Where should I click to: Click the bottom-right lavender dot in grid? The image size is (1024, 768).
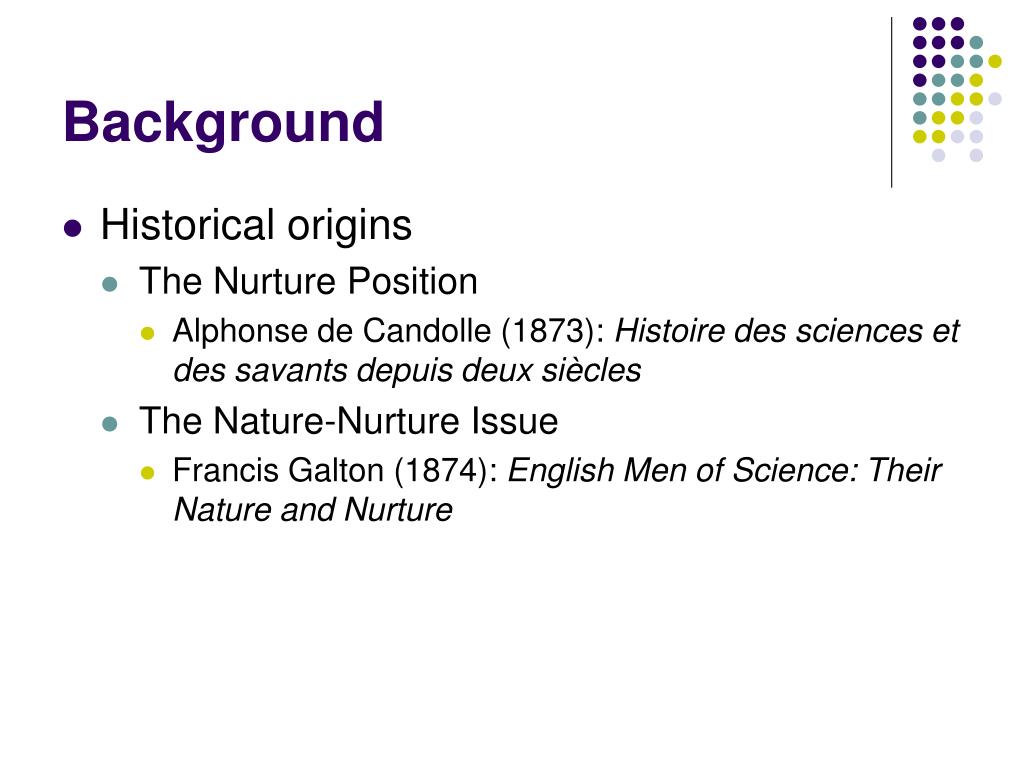(x=976, y=155)
